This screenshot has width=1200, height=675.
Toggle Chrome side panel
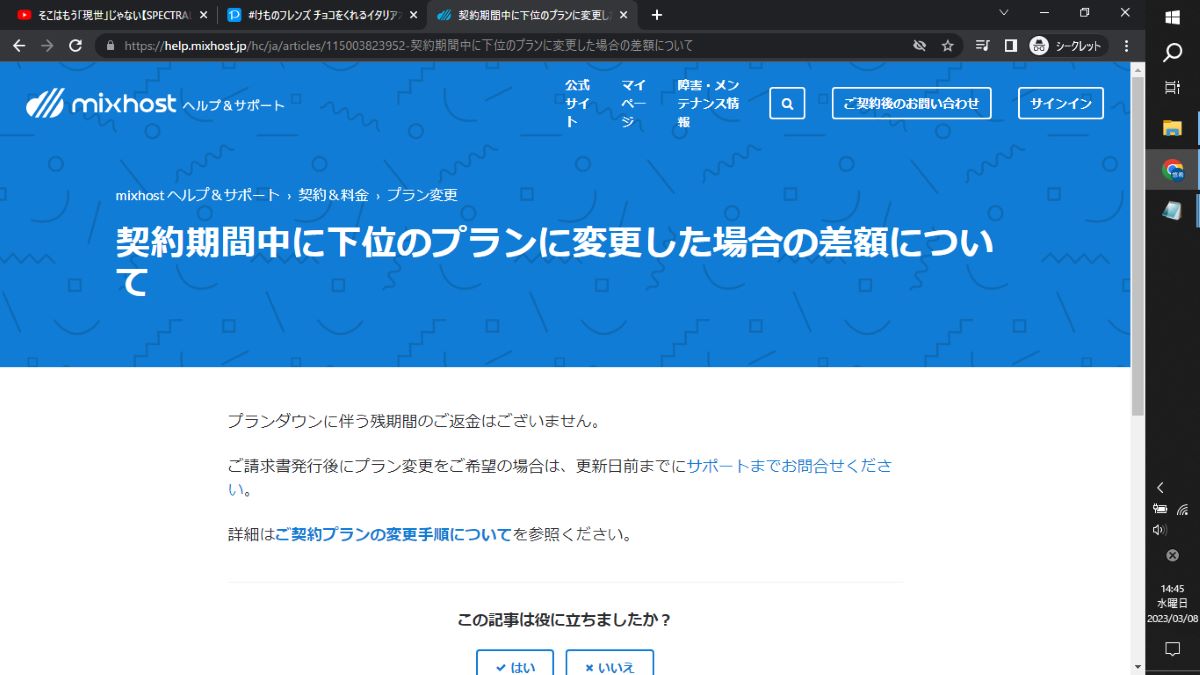click(1010, 46)
